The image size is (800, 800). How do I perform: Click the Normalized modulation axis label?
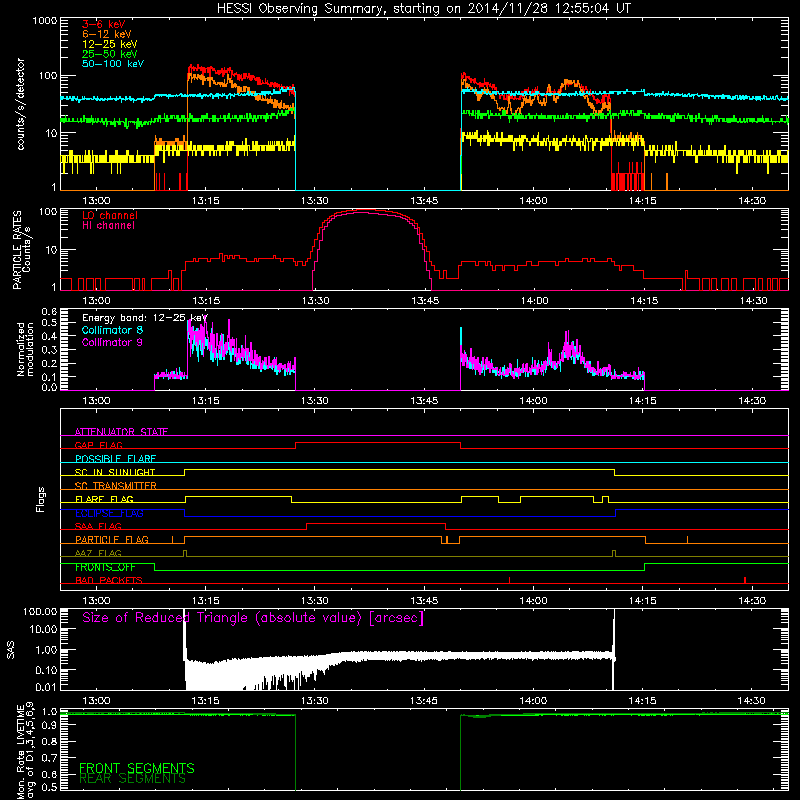pos(25,349)
